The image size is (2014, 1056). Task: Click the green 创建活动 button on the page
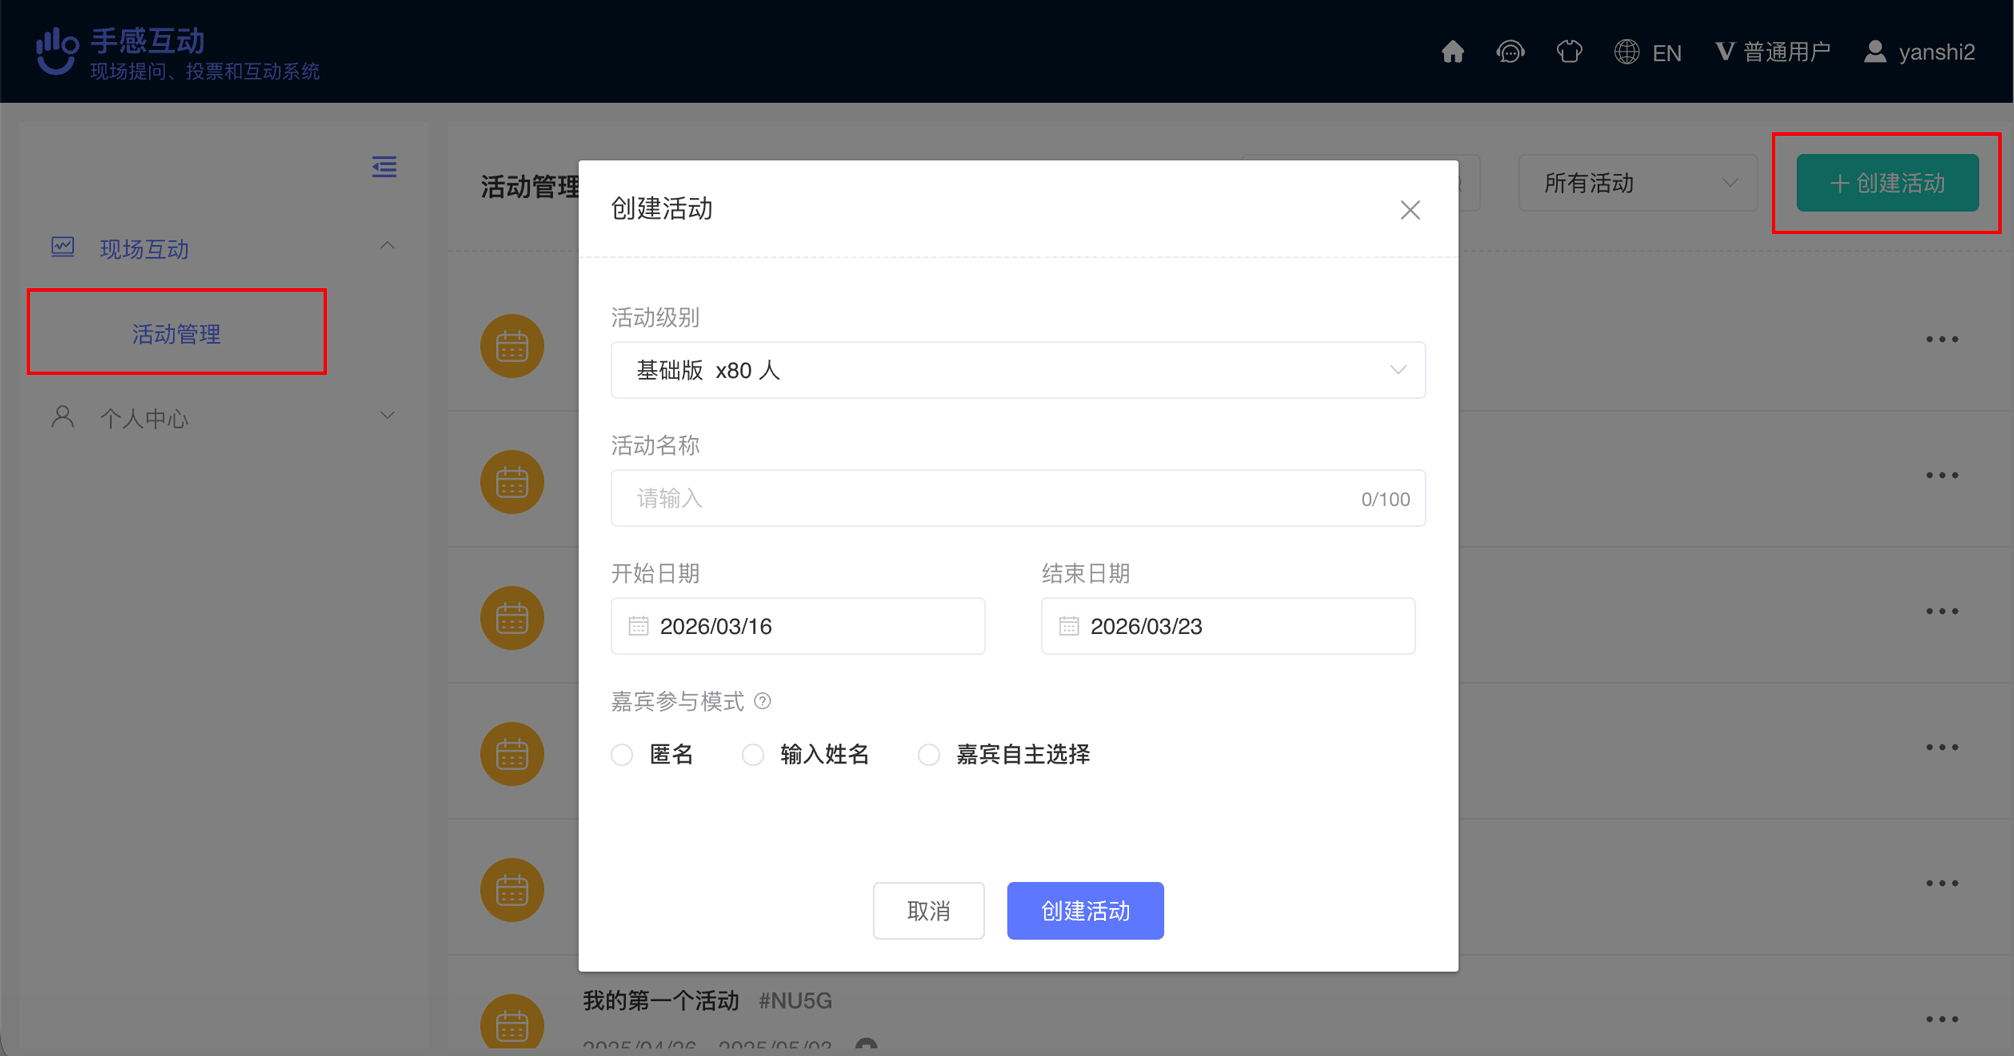point(1887,183)
